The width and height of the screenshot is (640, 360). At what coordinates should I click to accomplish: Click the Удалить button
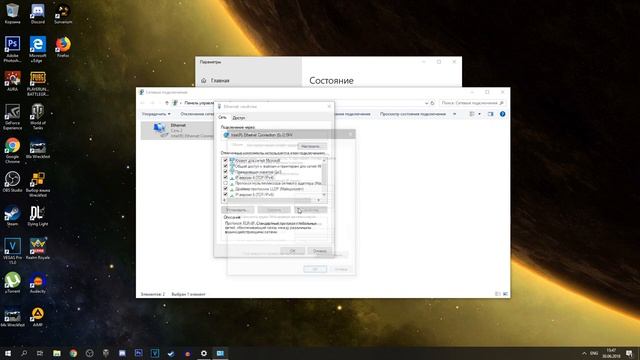[x=274, y=210]
